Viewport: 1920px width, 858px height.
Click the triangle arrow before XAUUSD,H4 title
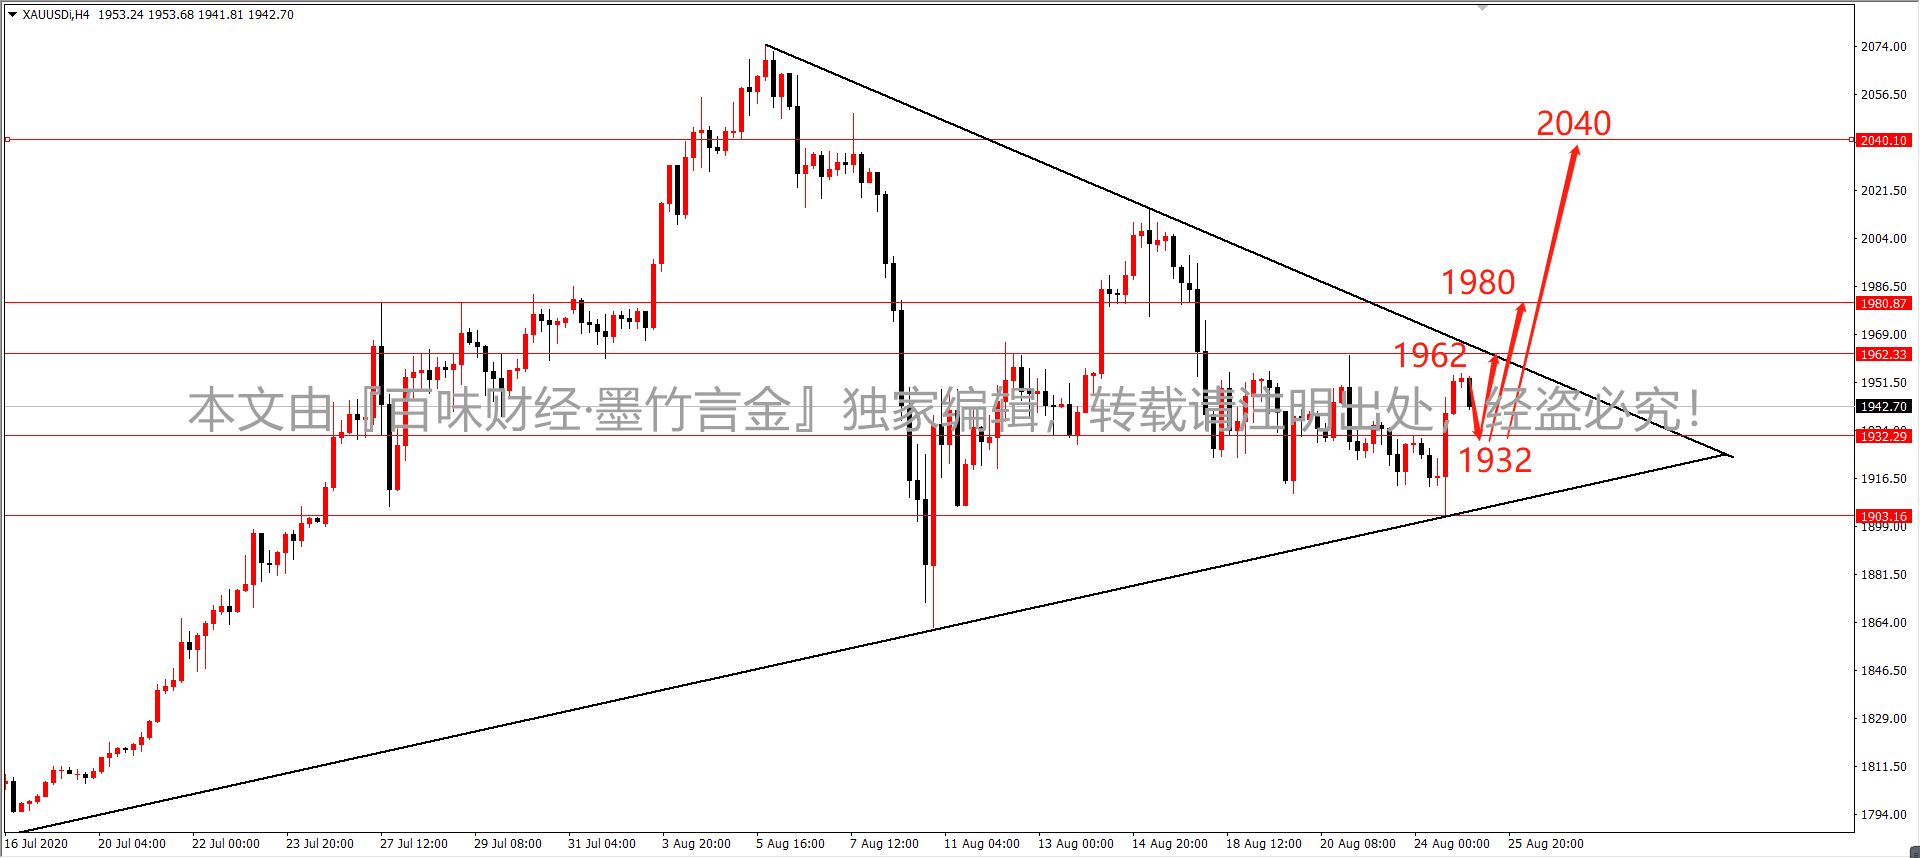click(12, 15)
